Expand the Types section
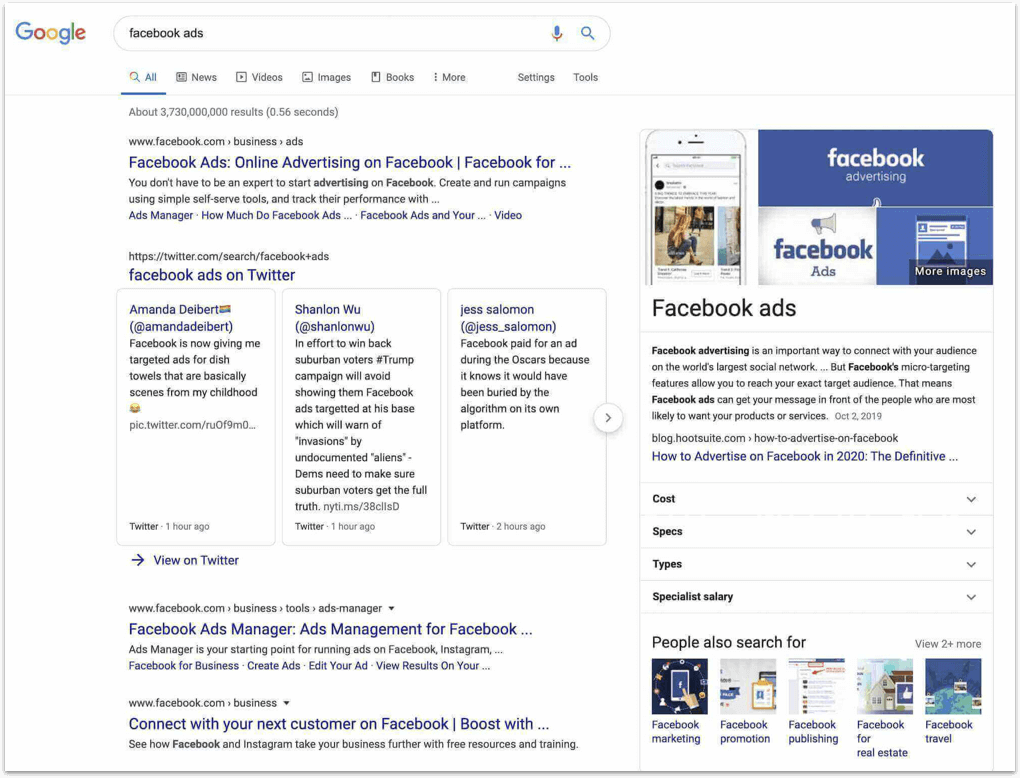The width and height of the screenshot is (1020, 778). point(816,564)
